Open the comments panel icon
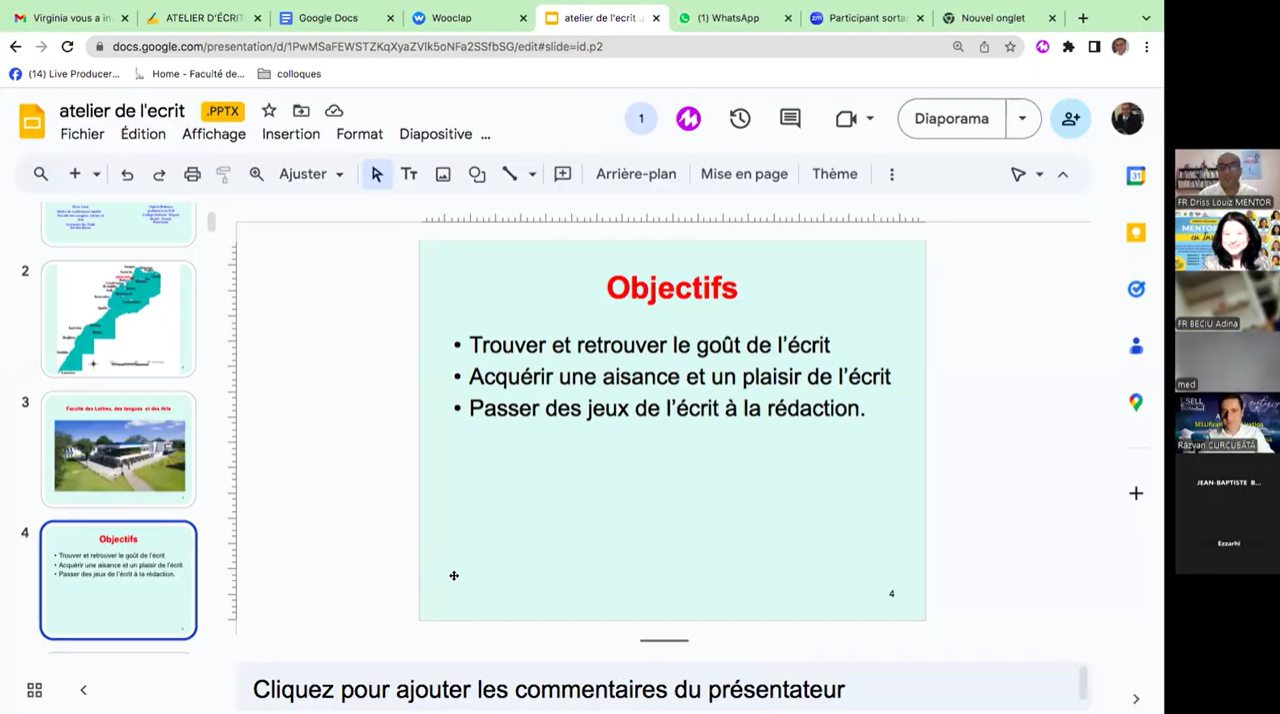 point(790,119)
